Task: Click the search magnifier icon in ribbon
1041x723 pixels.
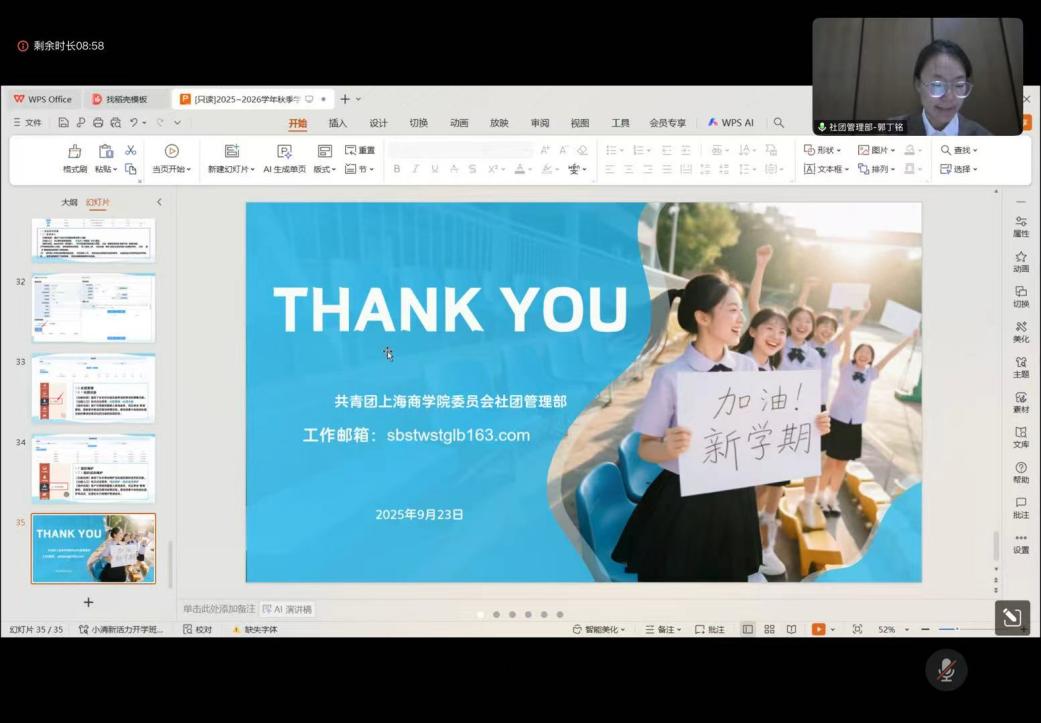Action: click(779, 123)
